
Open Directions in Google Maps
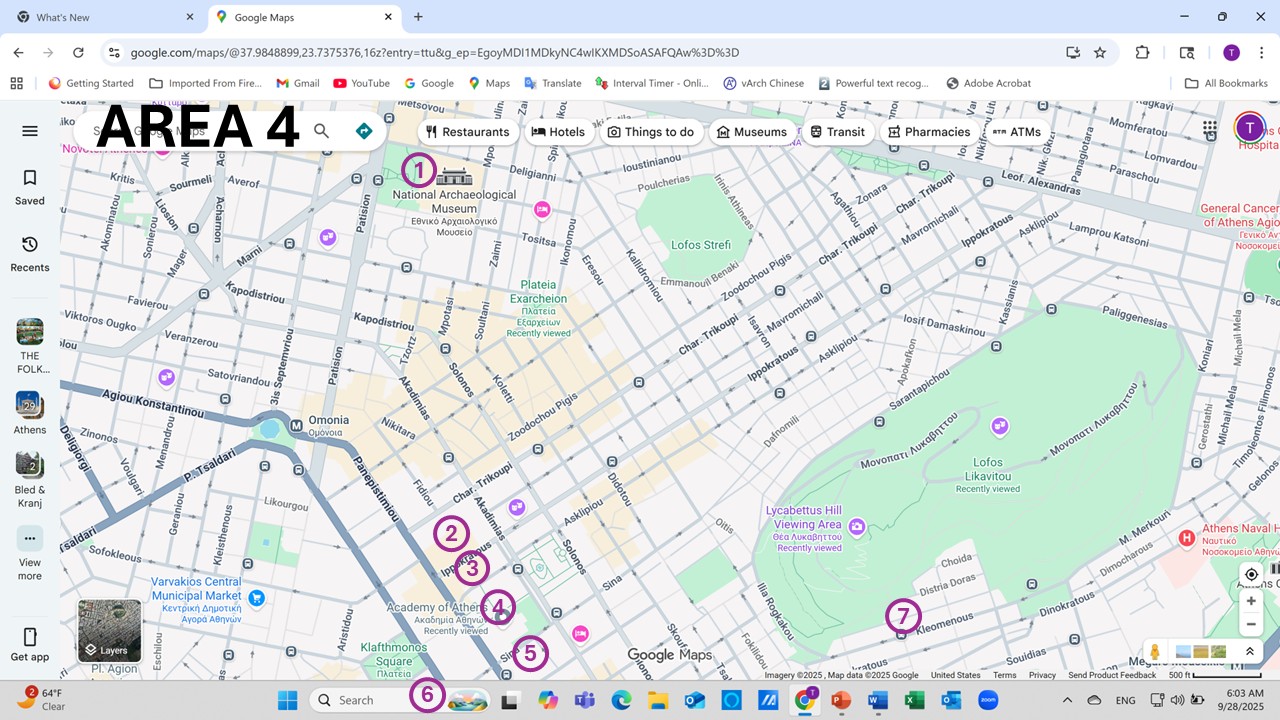tap(364, 131)
